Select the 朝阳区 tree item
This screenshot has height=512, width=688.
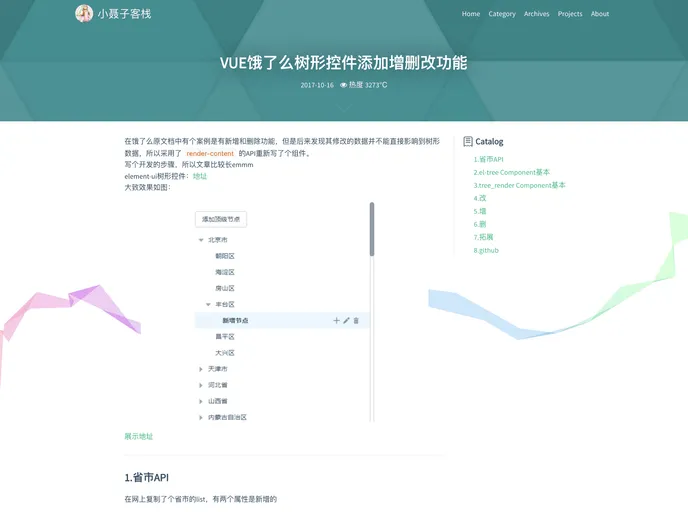[225, 256]
